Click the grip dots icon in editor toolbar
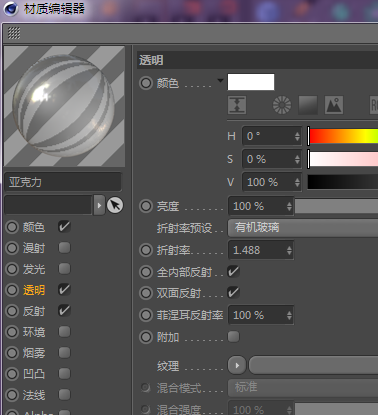 [x=14, y=33]
